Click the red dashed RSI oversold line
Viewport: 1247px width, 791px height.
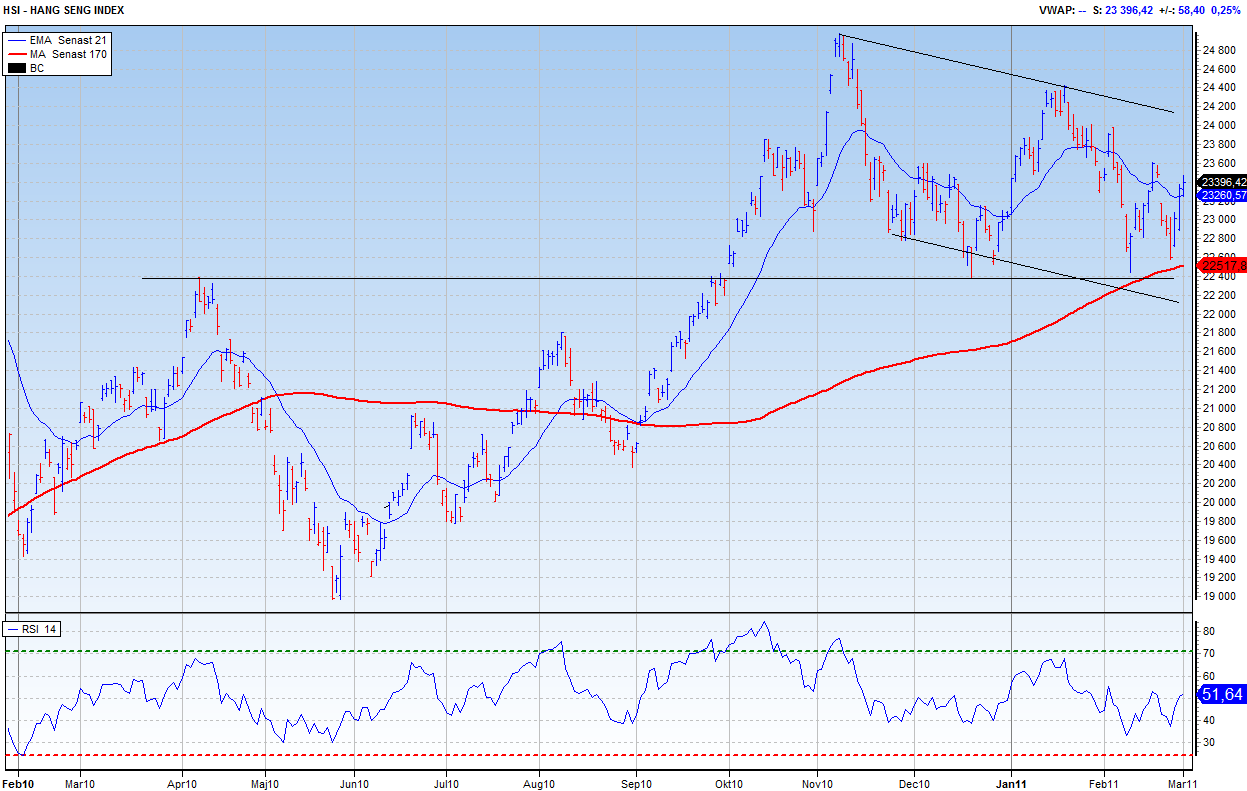pos(600,755)
